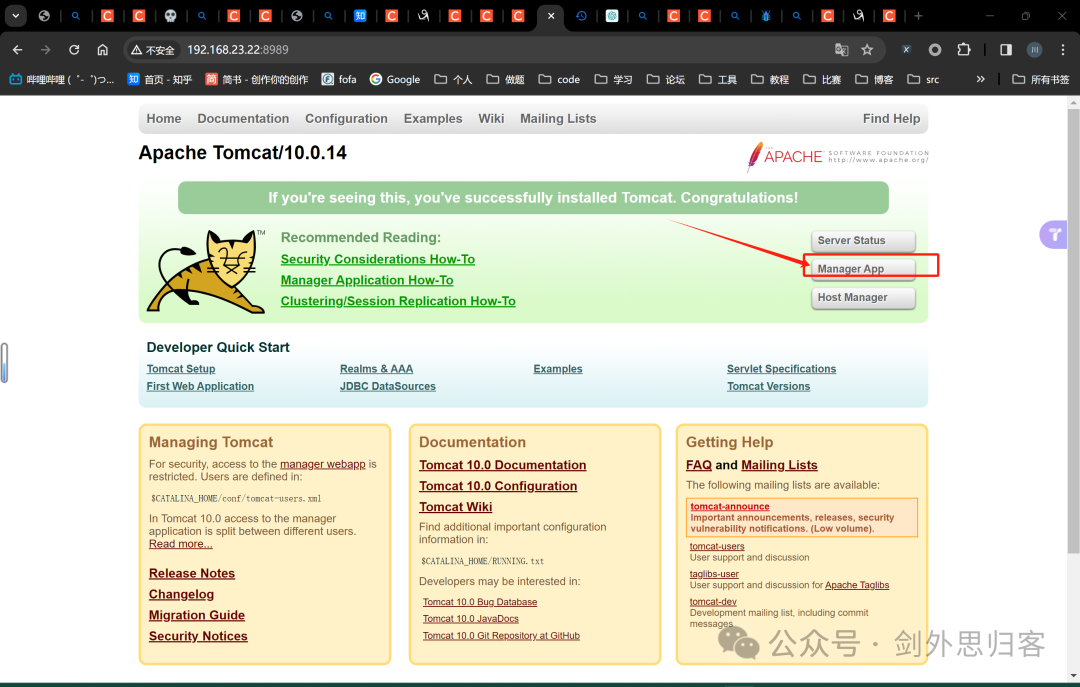Click the vertical page scrollbar thumb
1080x687 pixels.
pos(1072,331)
